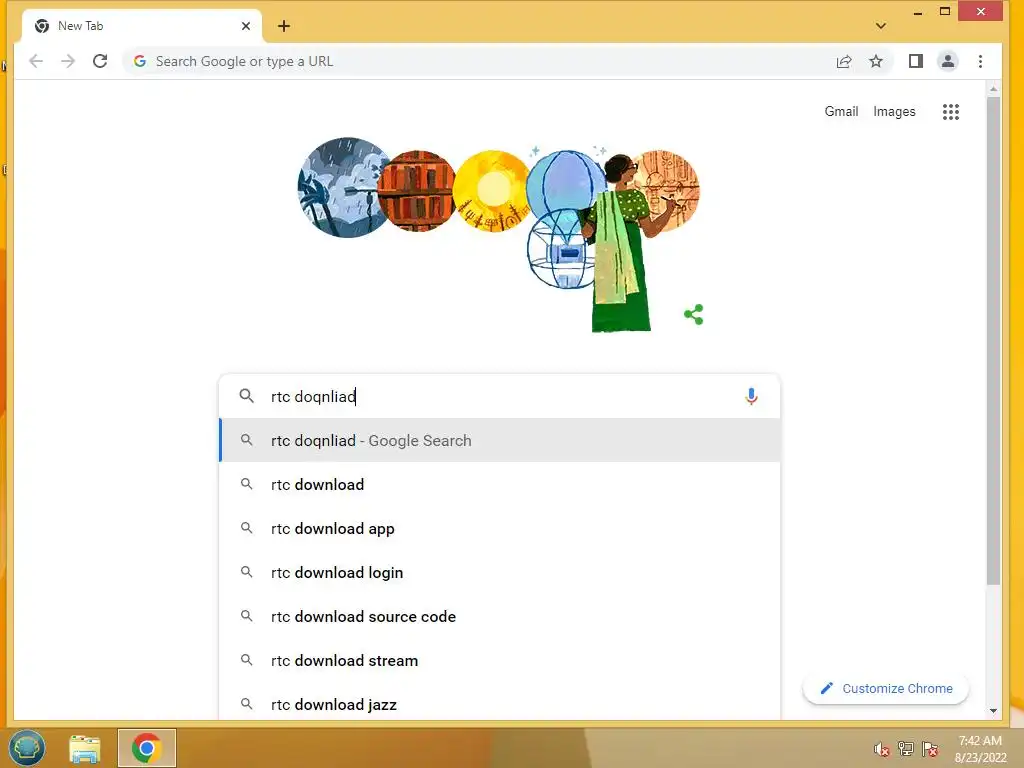Viewport: 1024px width, 768px height.
Task: Expand the tab search chevron
Action: [x=880, y=26]
